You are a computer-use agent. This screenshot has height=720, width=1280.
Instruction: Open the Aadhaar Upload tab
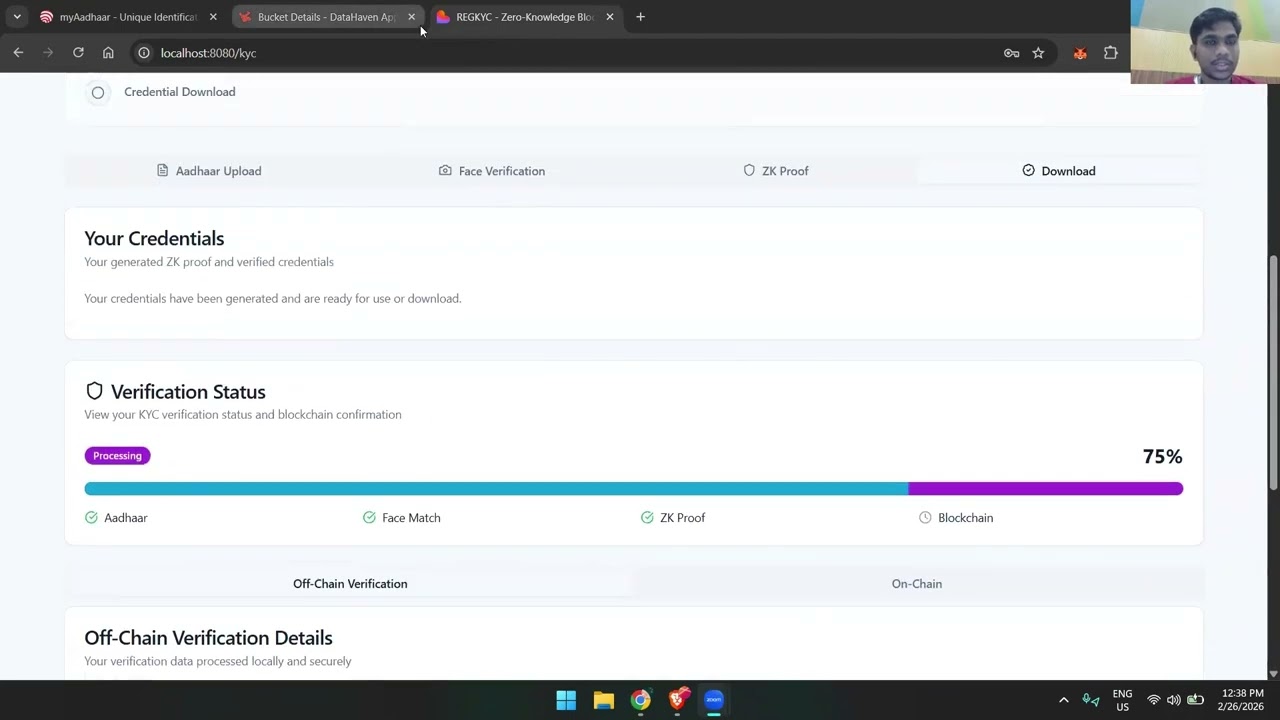pyautogui.click(x=209, y=171)
